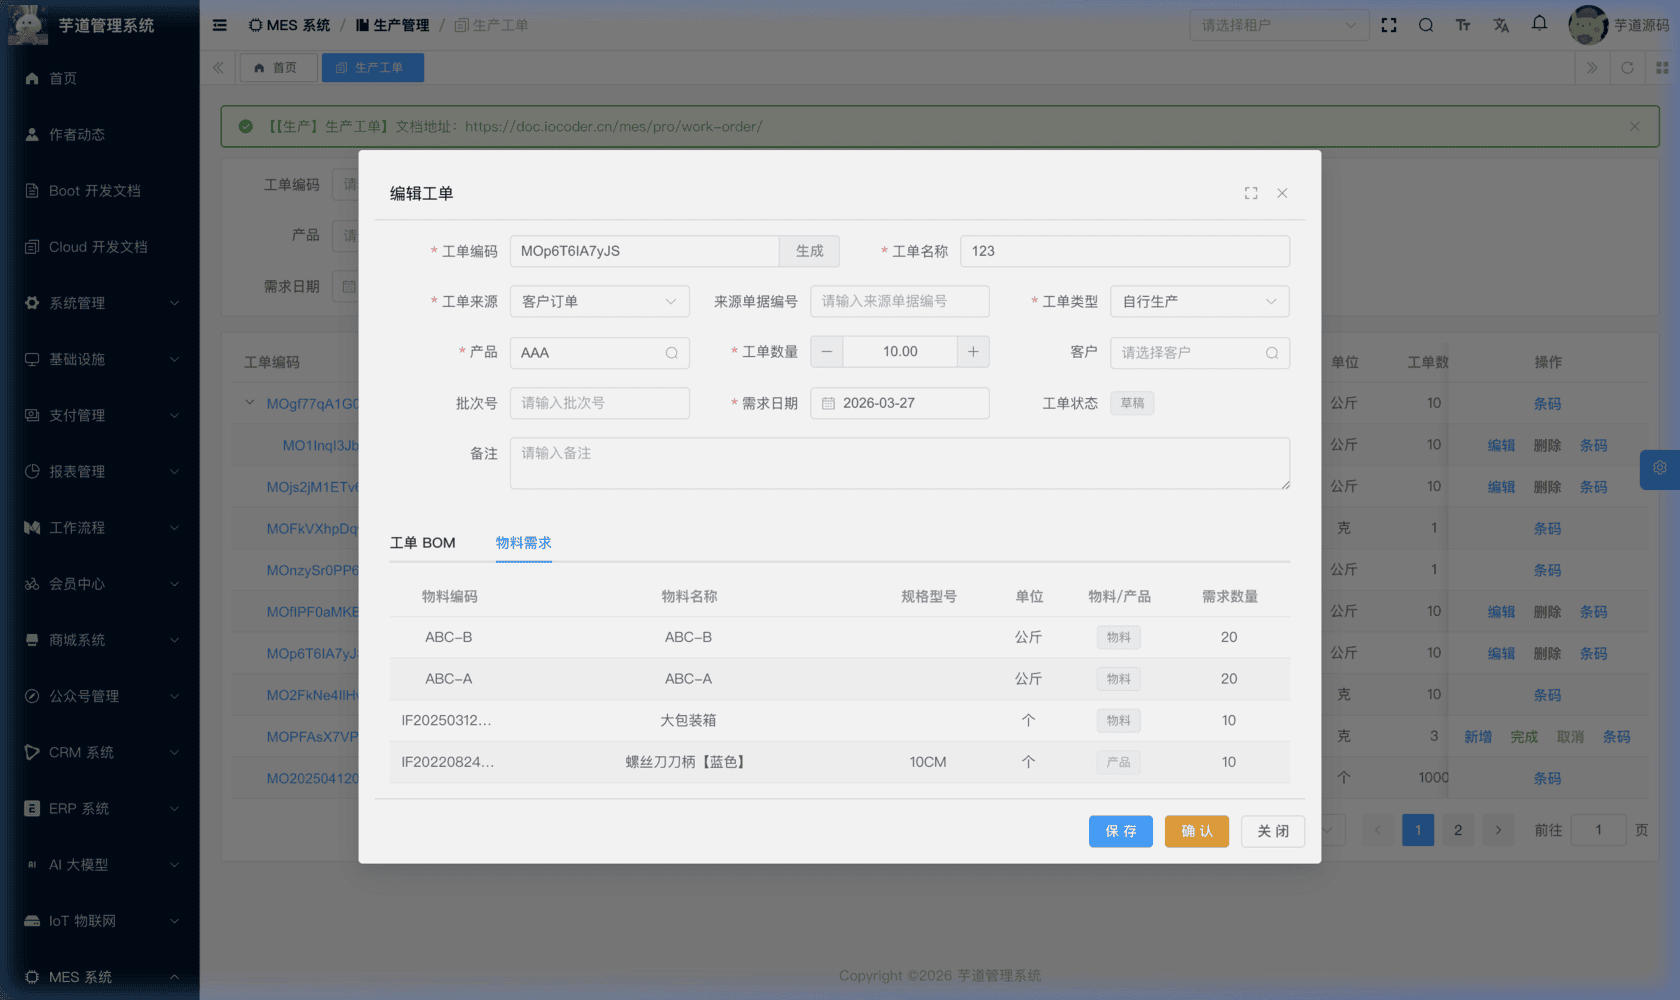
Task: Click the global search magnifier icon
Action: [x=1426, y=24]
